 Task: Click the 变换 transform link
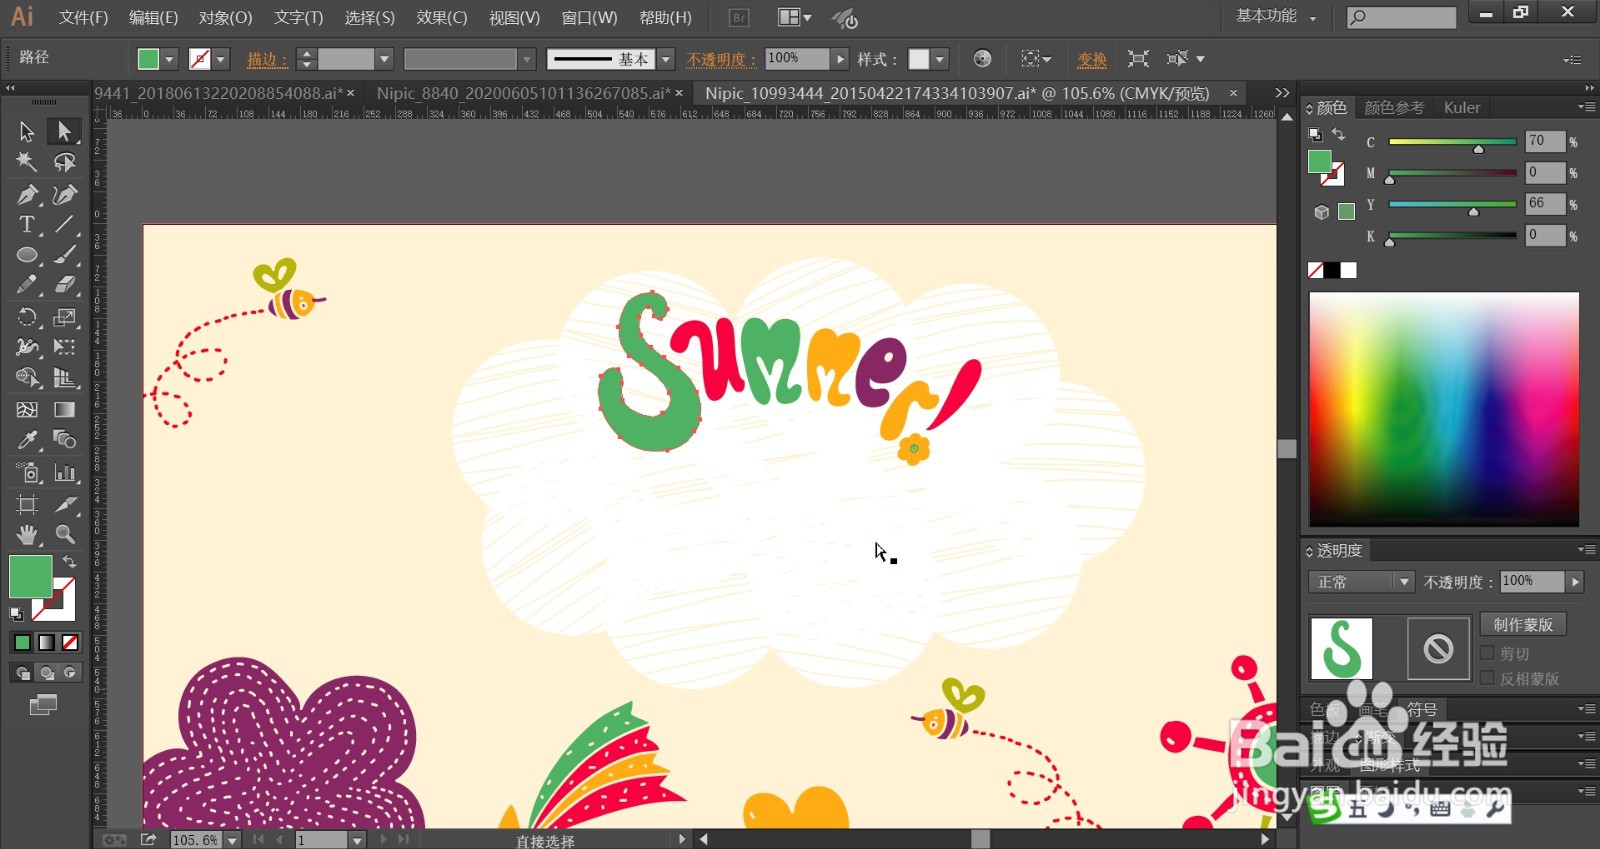pos(1092,60)
